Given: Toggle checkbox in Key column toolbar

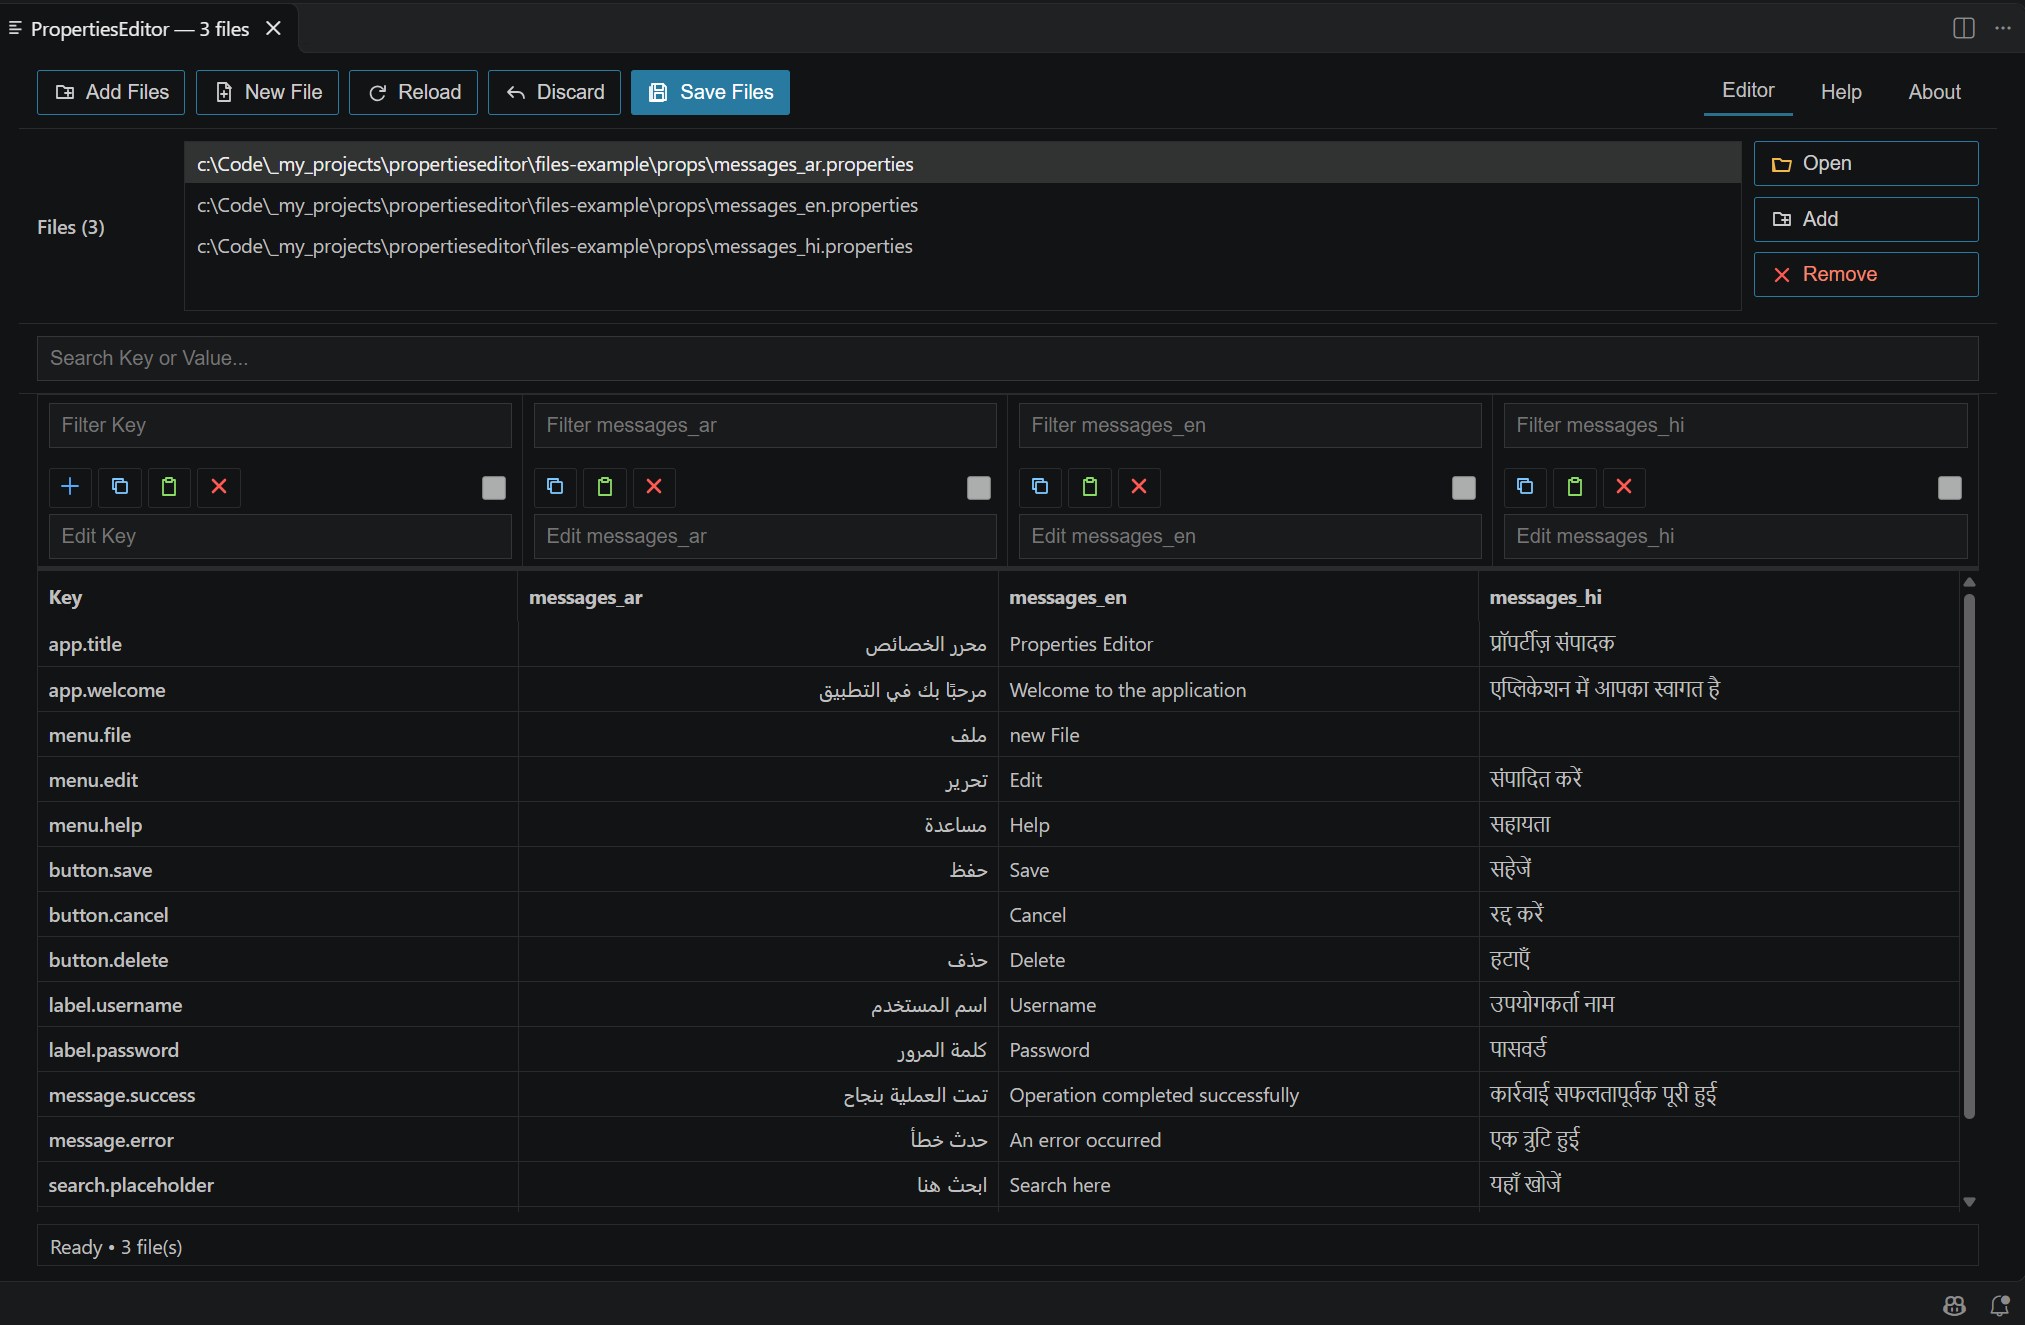Looking at the screenshot, I should [x=494, y=488].
